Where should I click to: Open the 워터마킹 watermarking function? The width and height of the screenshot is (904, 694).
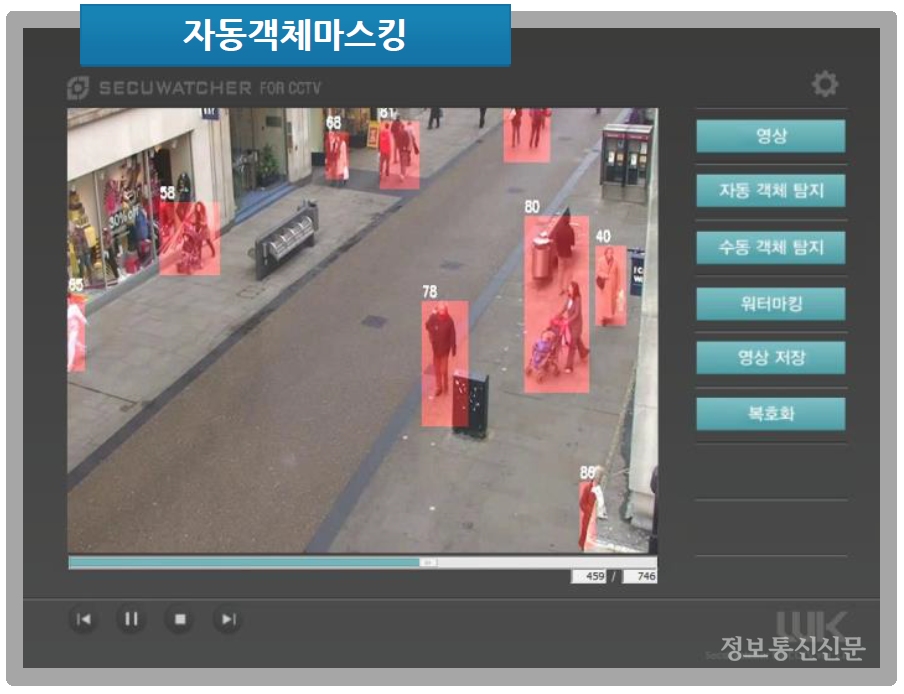[770, 303]
